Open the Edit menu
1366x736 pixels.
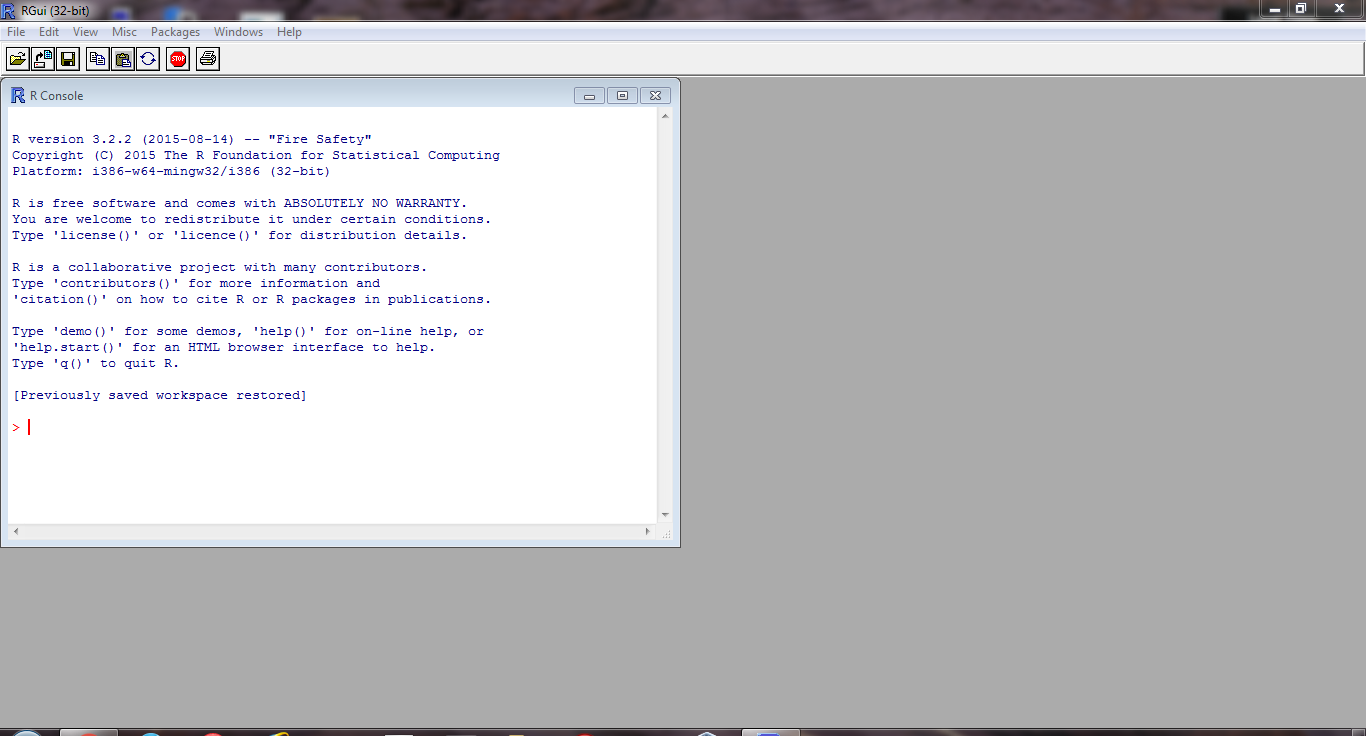tap(49, 32)
